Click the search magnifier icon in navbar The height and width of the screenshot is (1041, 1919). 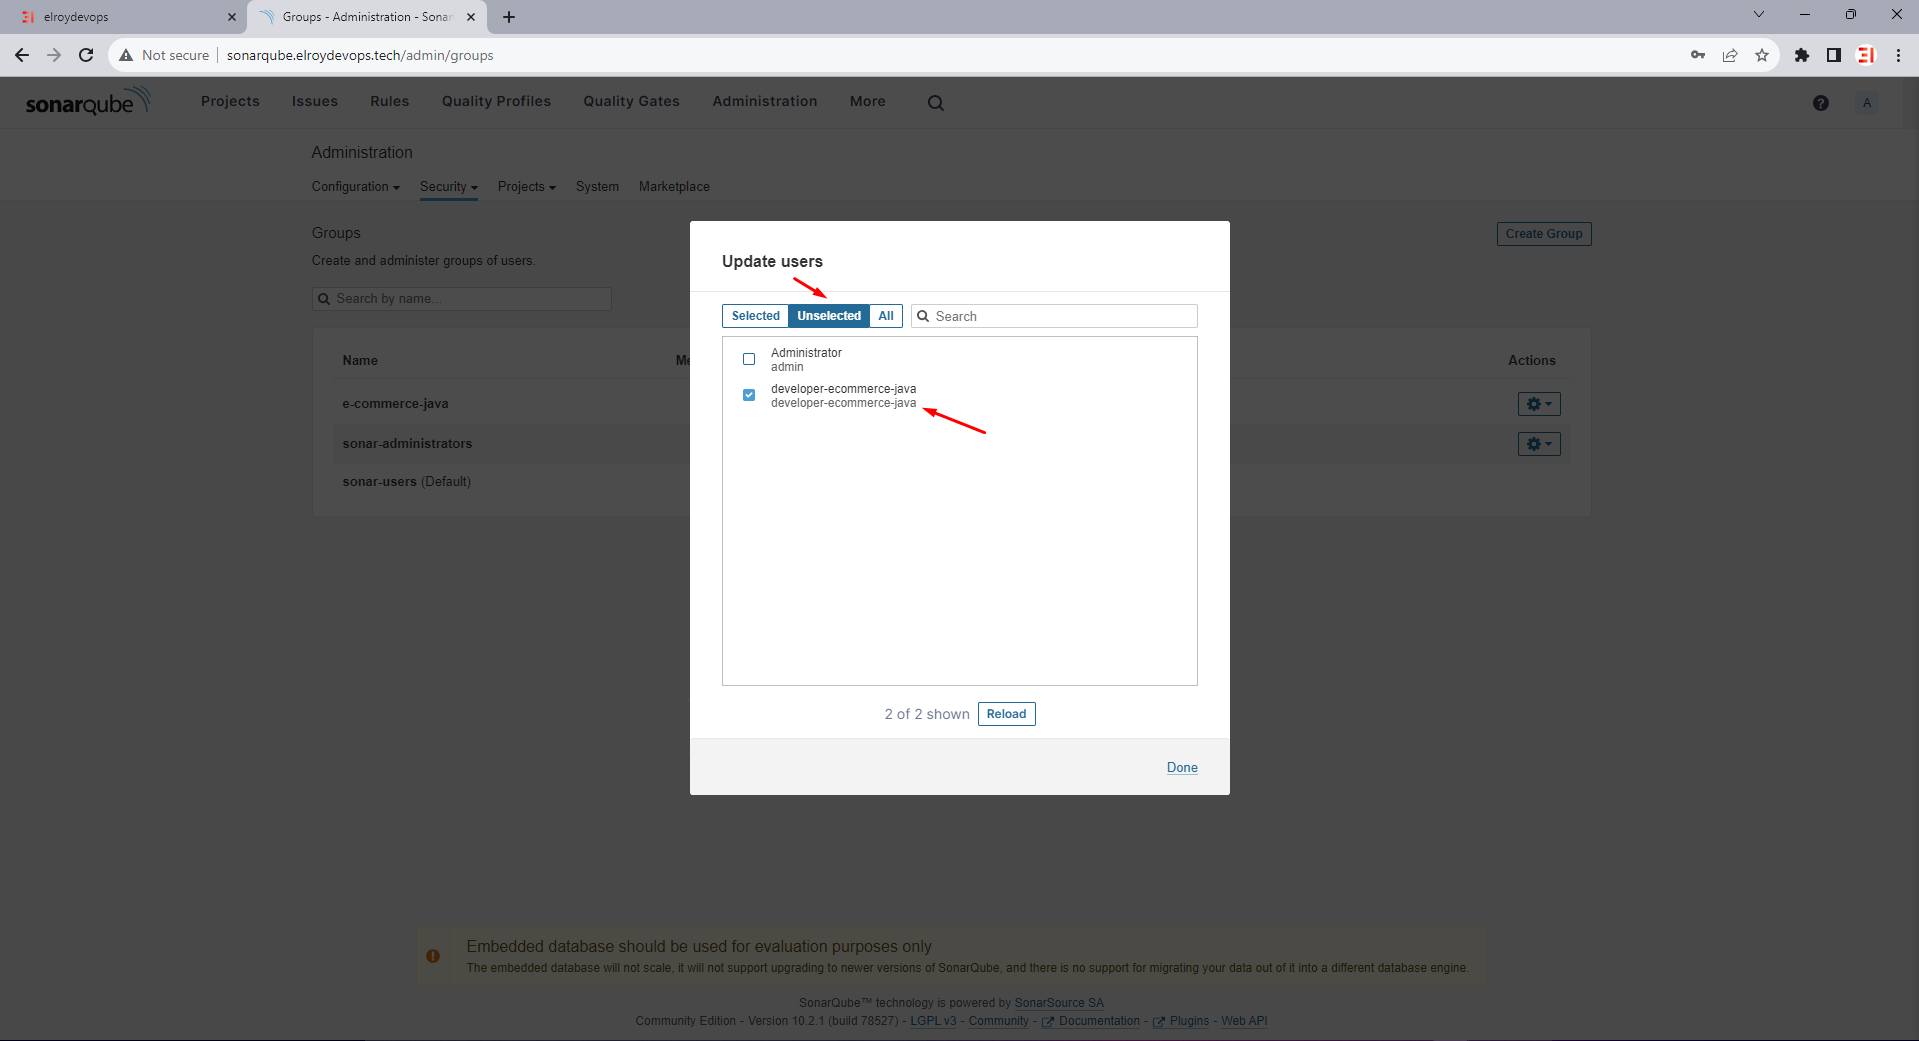tap(936, 103)
